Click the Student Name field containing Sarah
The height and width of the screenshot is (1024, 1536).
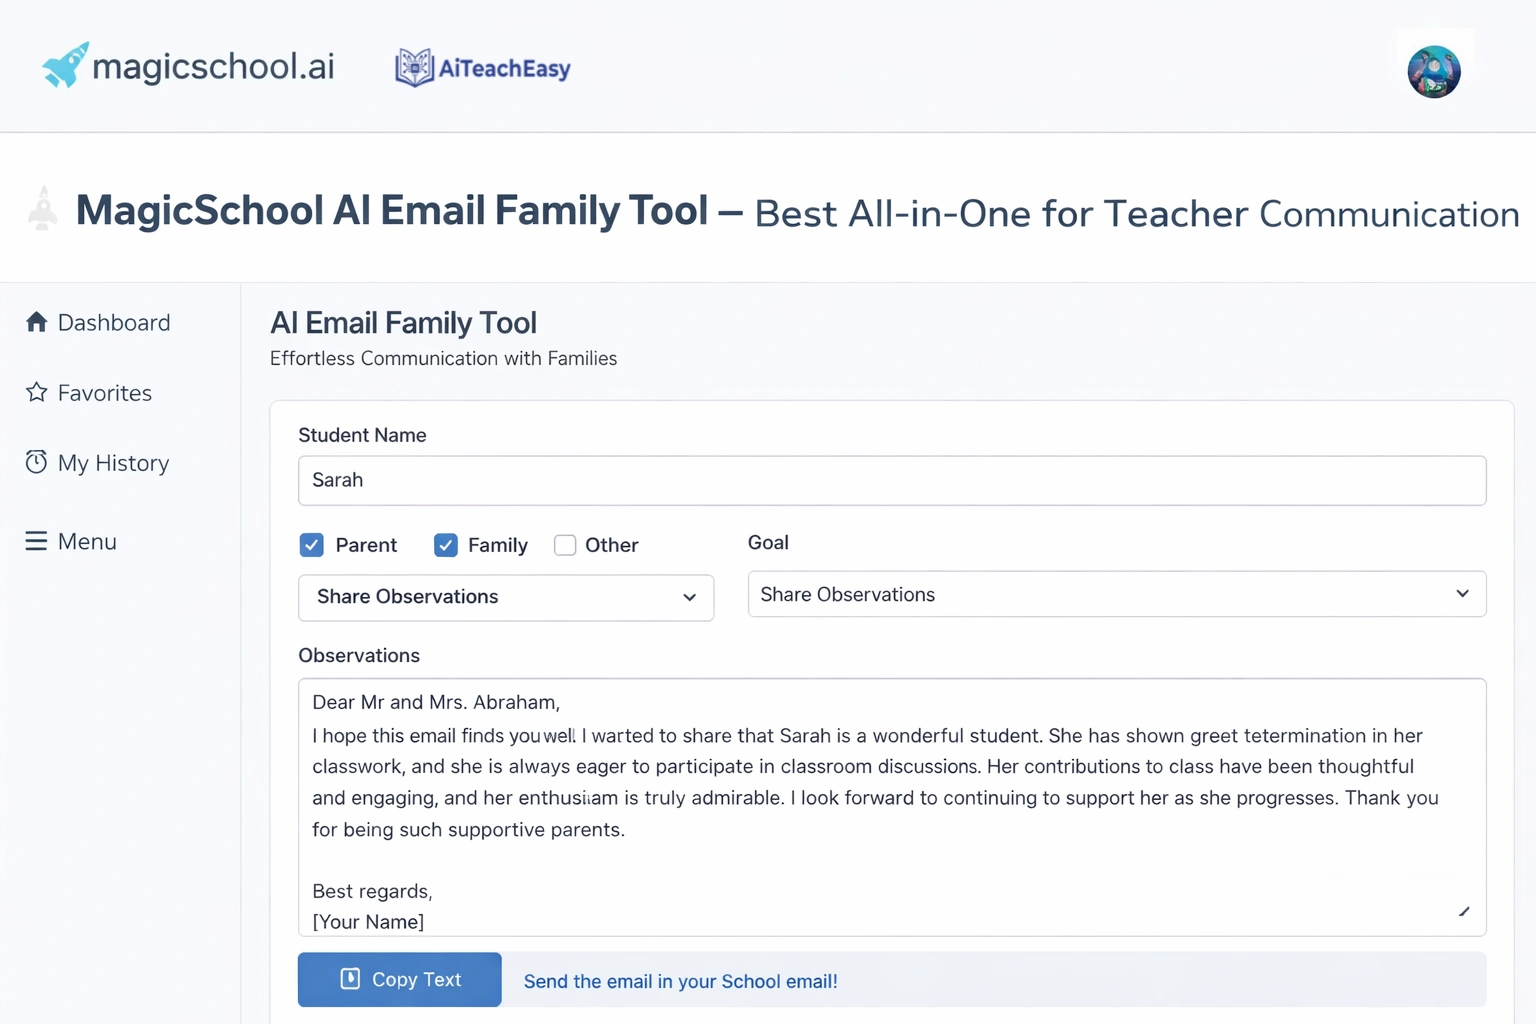point(892,480)
